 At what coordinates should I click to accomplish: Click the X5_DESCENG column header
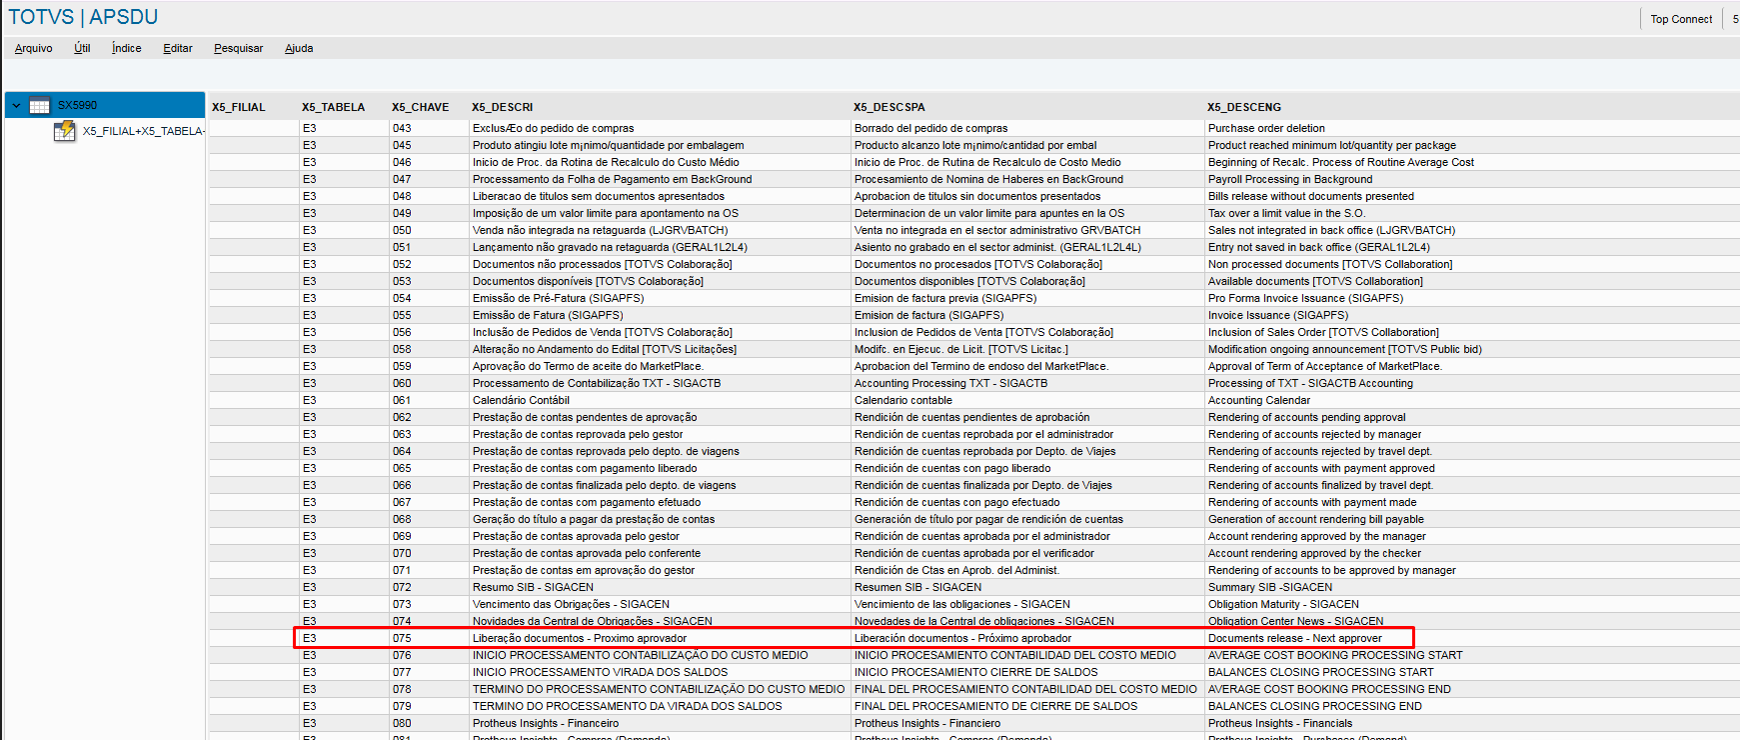1244,107
